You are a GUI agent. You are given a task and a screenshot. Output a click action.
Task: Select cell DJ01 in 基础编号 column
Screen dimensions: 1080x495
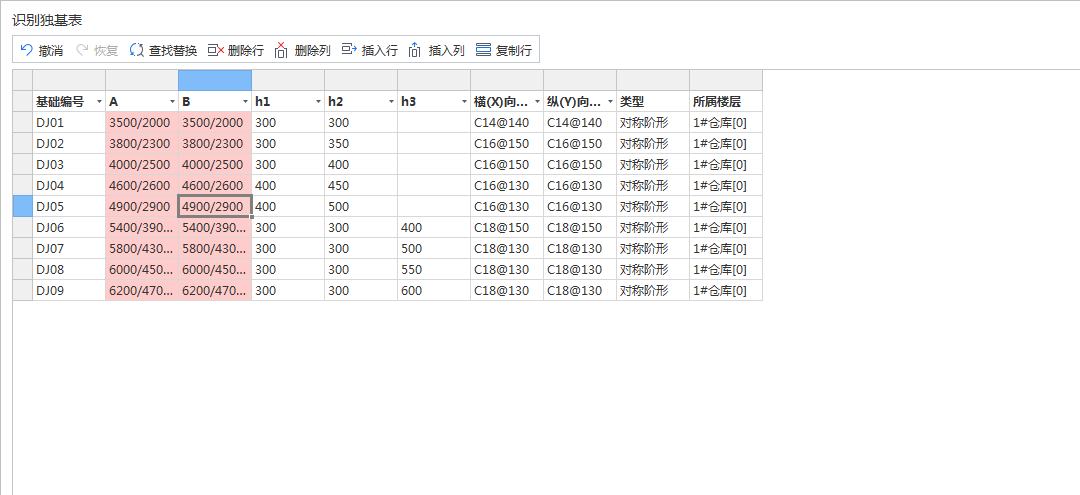point(69,123)
